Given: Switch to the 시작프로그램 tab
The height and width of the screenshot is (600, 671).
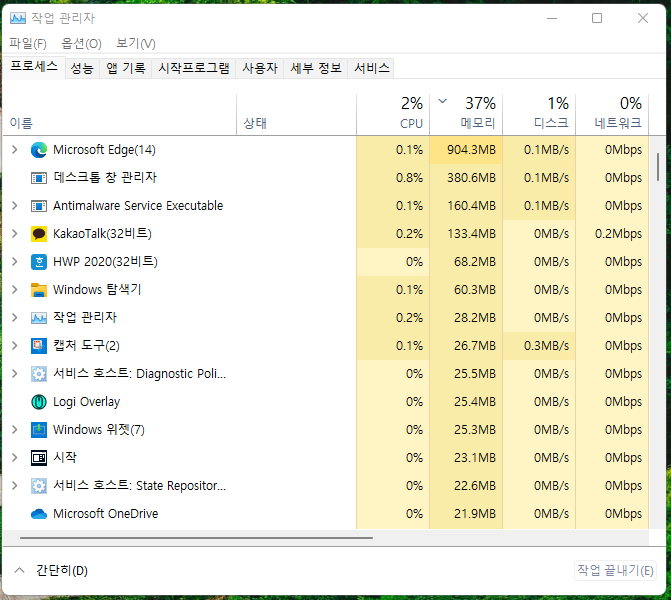Looking at the screenshot, I should [194, 68].
